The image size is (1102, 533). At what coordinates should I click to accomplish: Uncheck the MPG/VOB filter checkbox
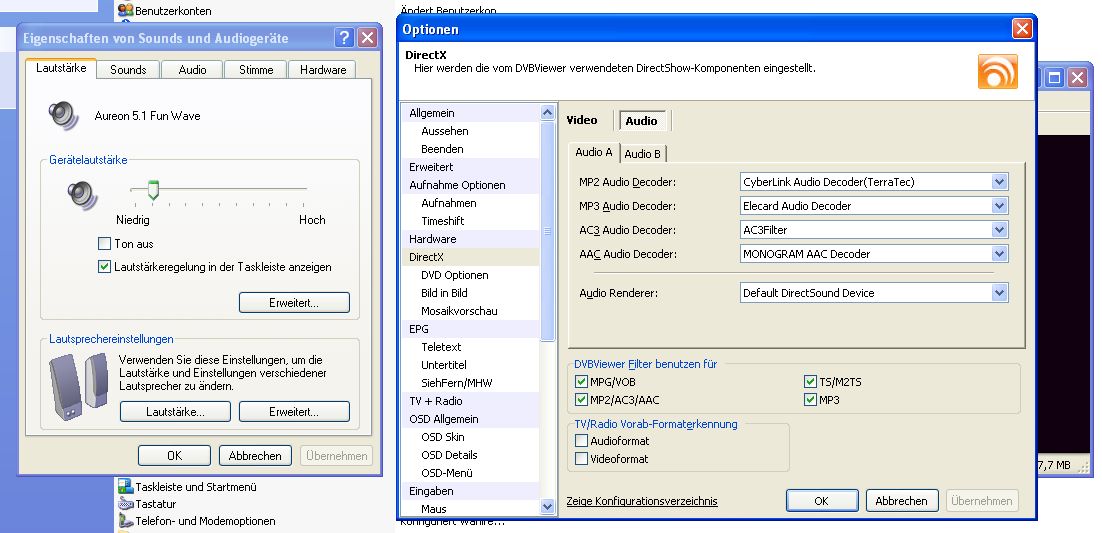[582, 382]
